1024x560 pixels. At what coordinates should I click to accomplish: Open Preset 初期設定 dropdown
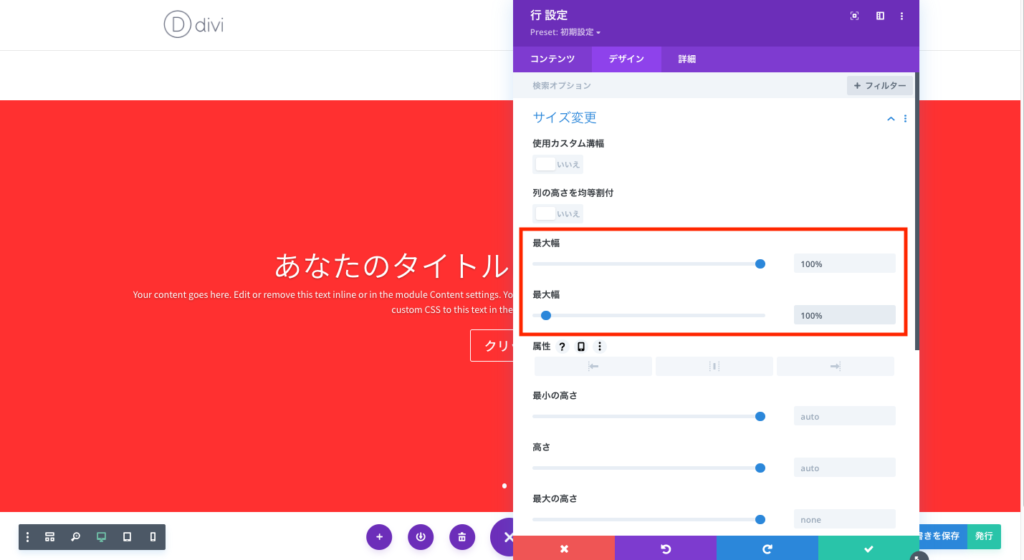coord(565,32)
